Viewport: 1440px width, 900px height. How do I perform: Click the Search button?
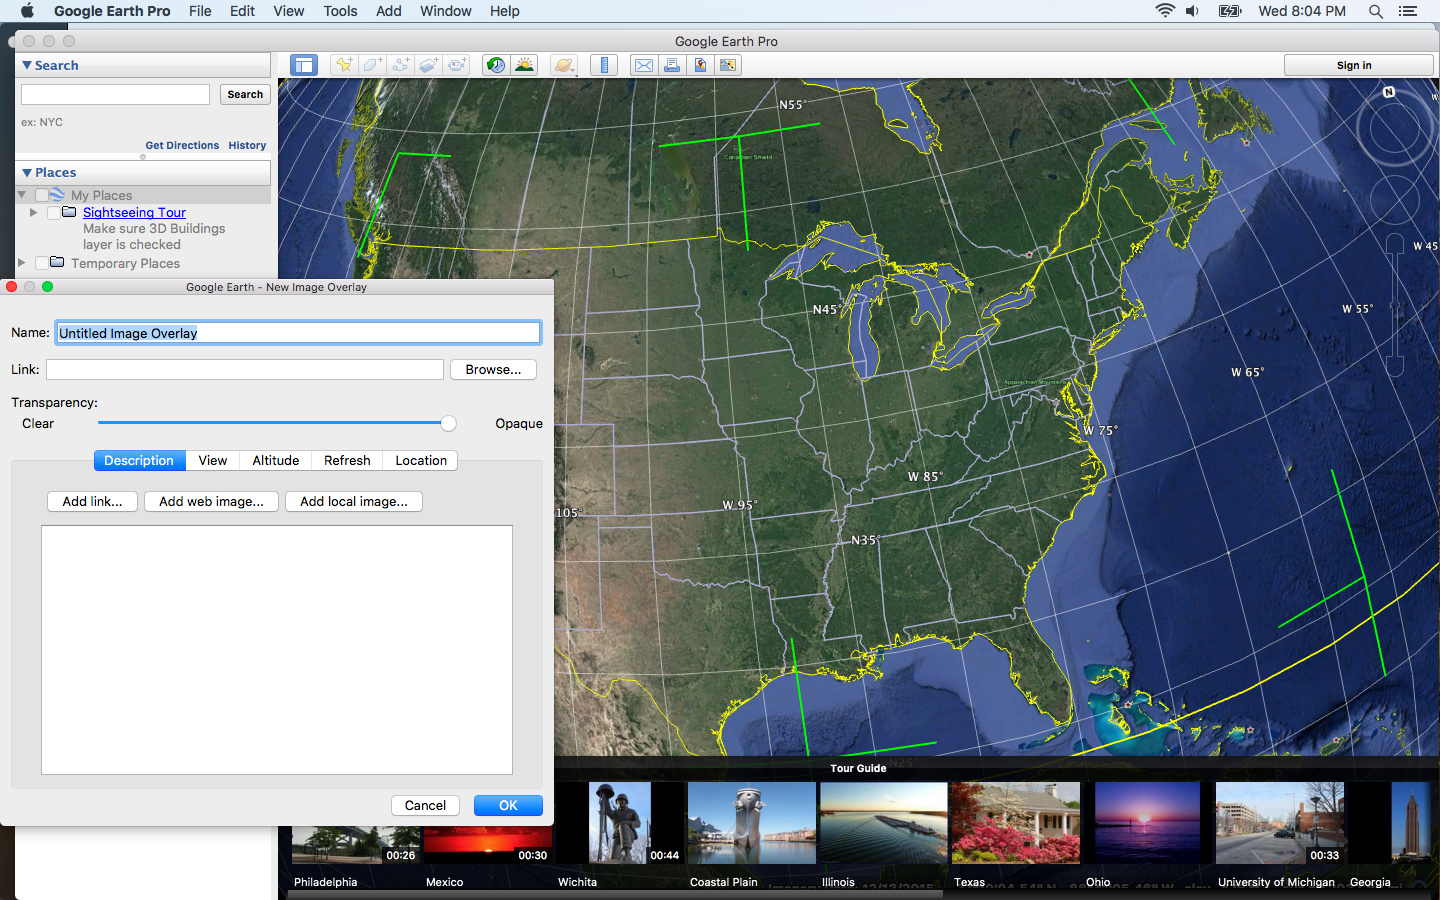(x=245, y=94)
